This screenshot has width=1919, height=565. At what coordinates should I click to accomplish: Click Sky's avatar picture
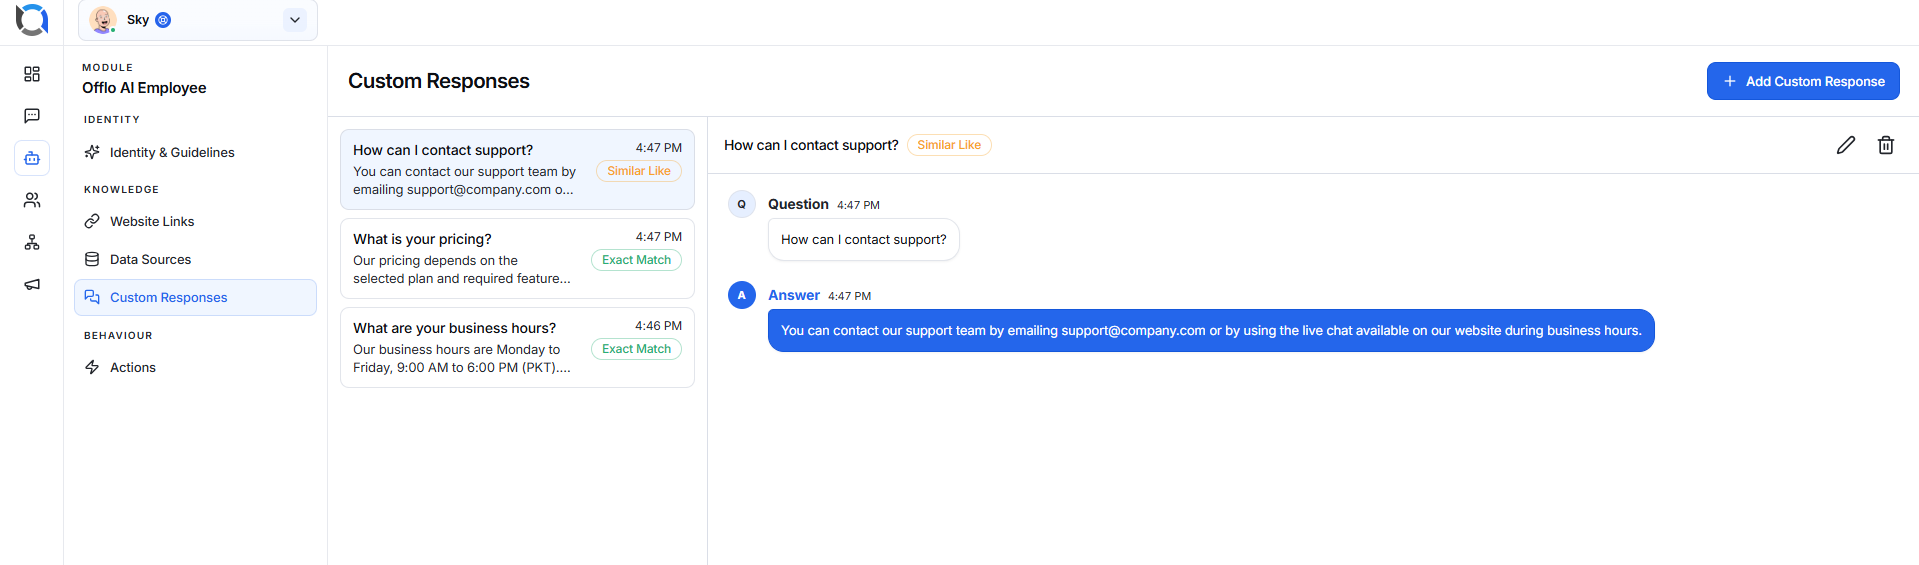(x=103, y=19)
